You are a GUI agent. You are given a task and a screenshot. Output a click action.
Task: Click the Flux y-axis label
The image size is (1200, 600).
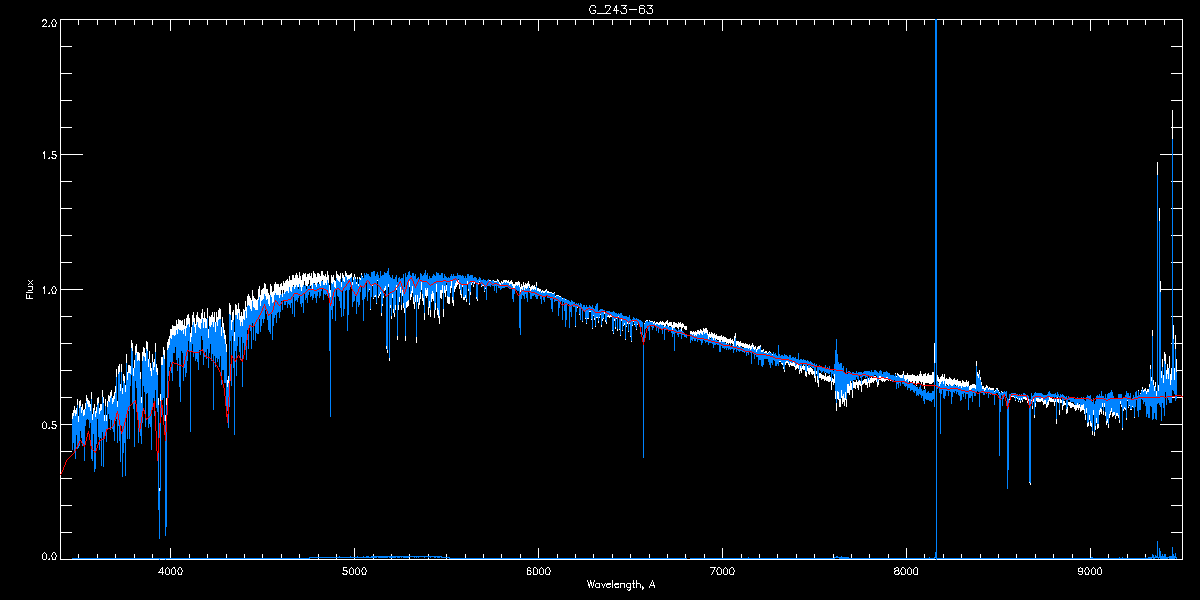point(30,290)
